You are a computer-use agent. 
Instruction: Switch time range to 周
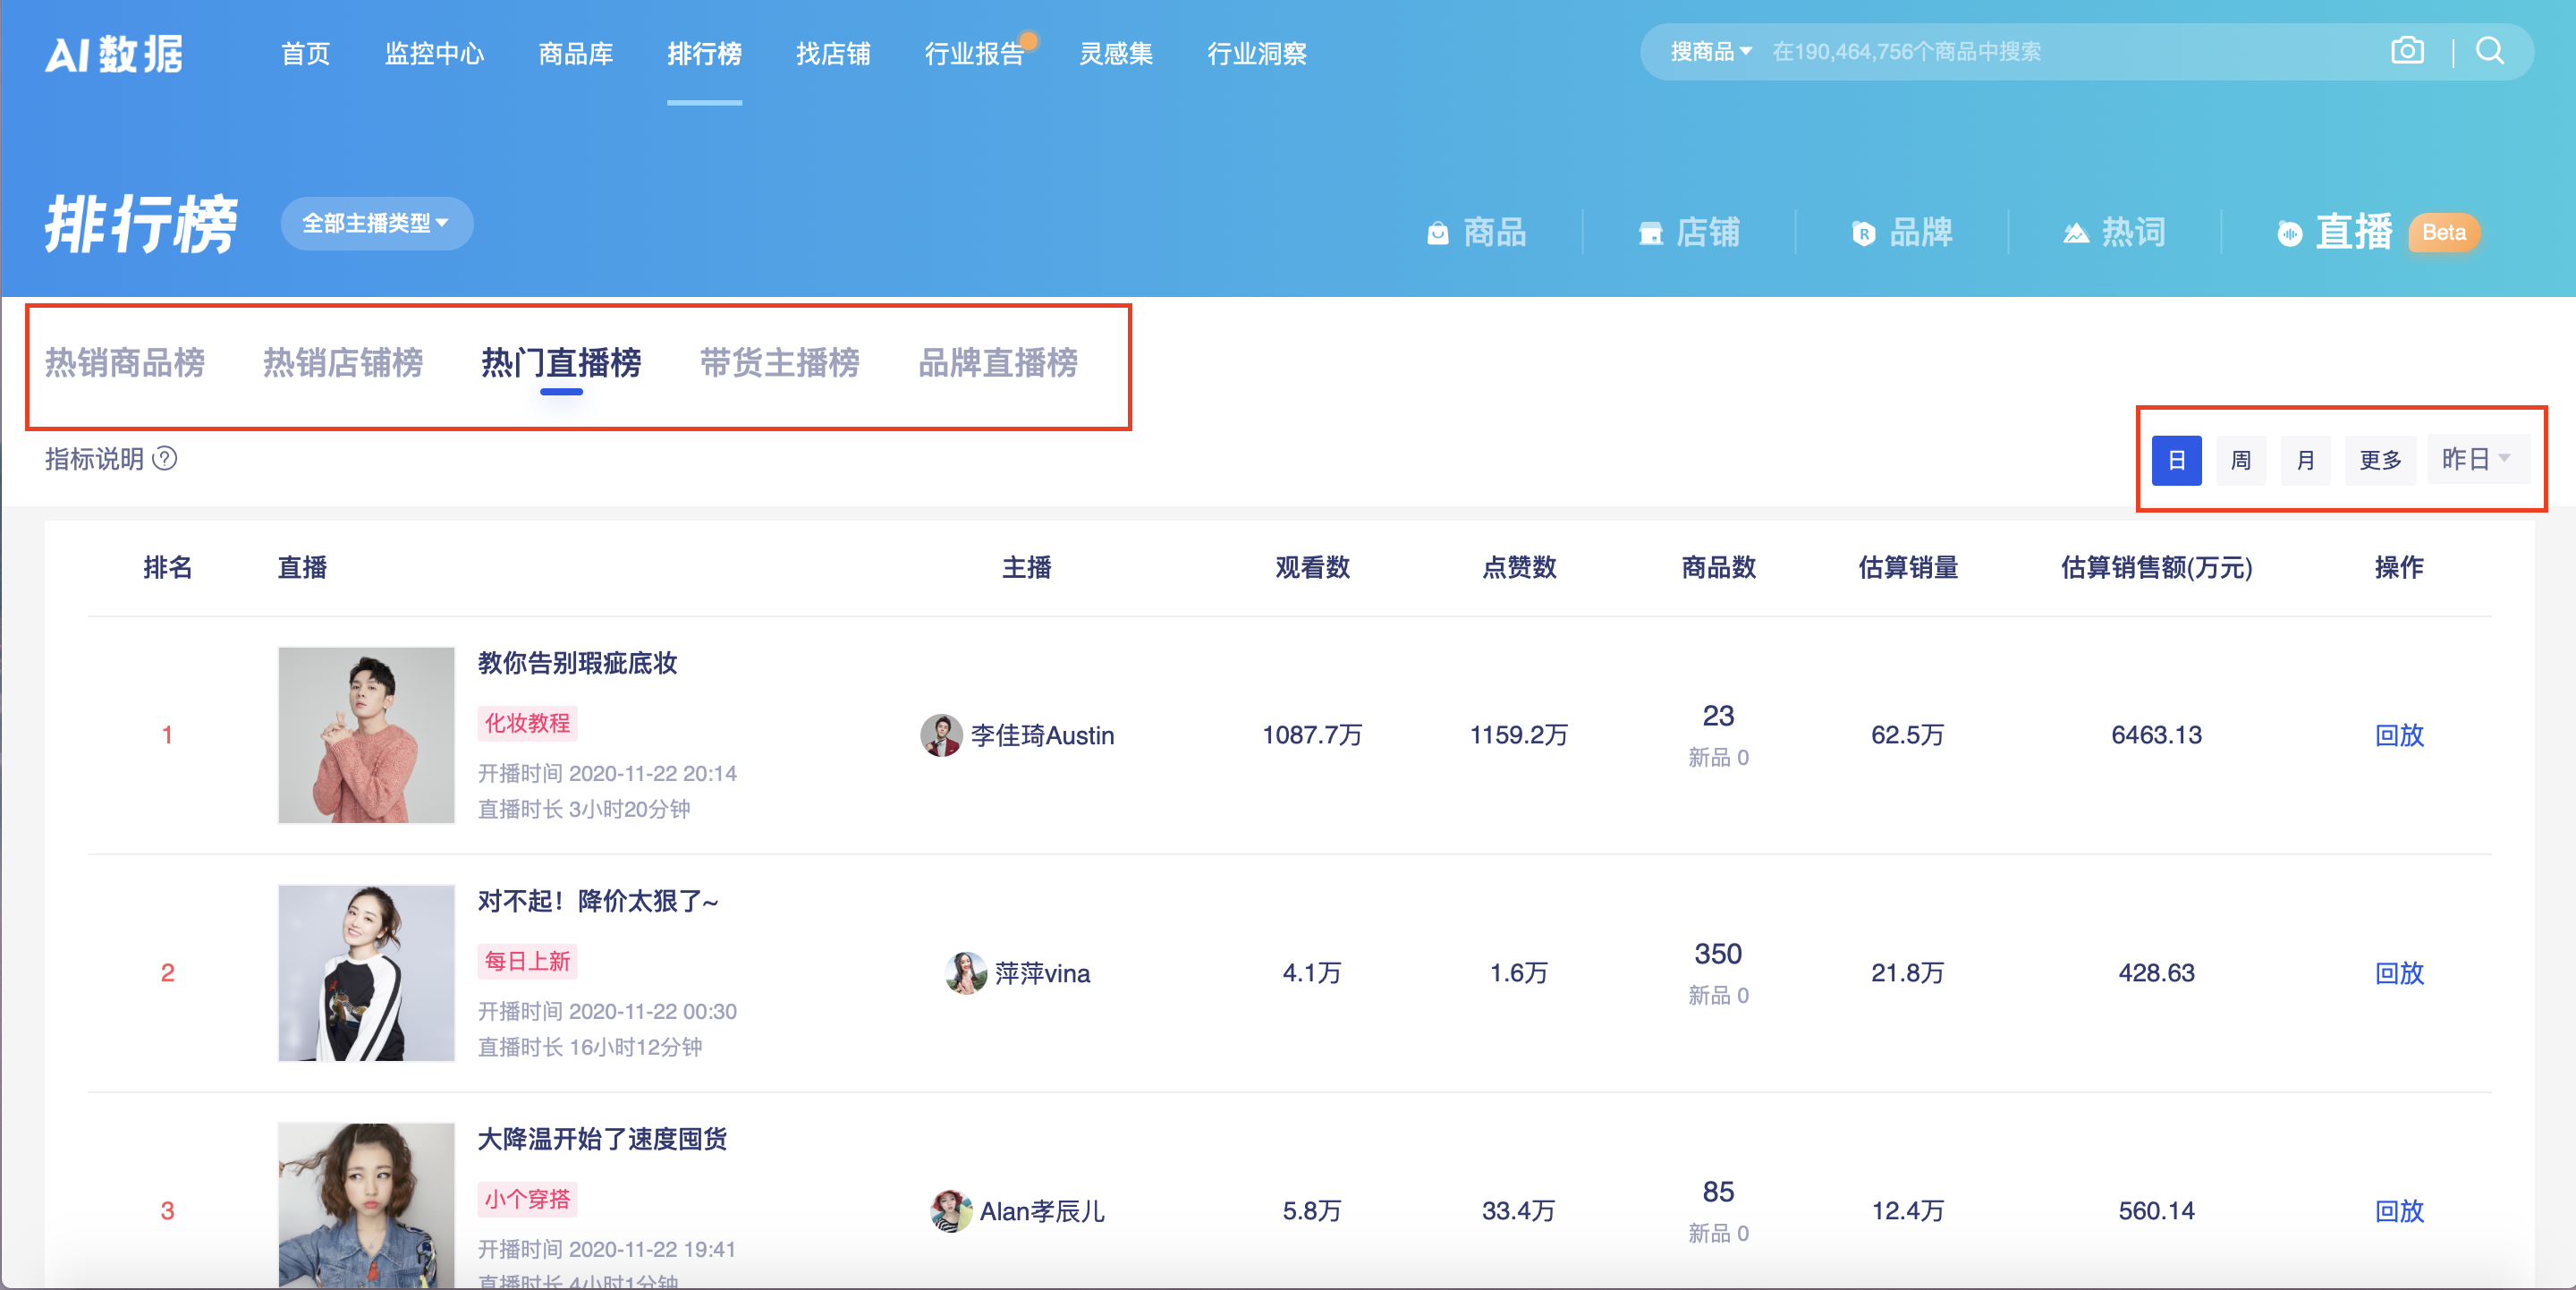[x=2241, y=460]
